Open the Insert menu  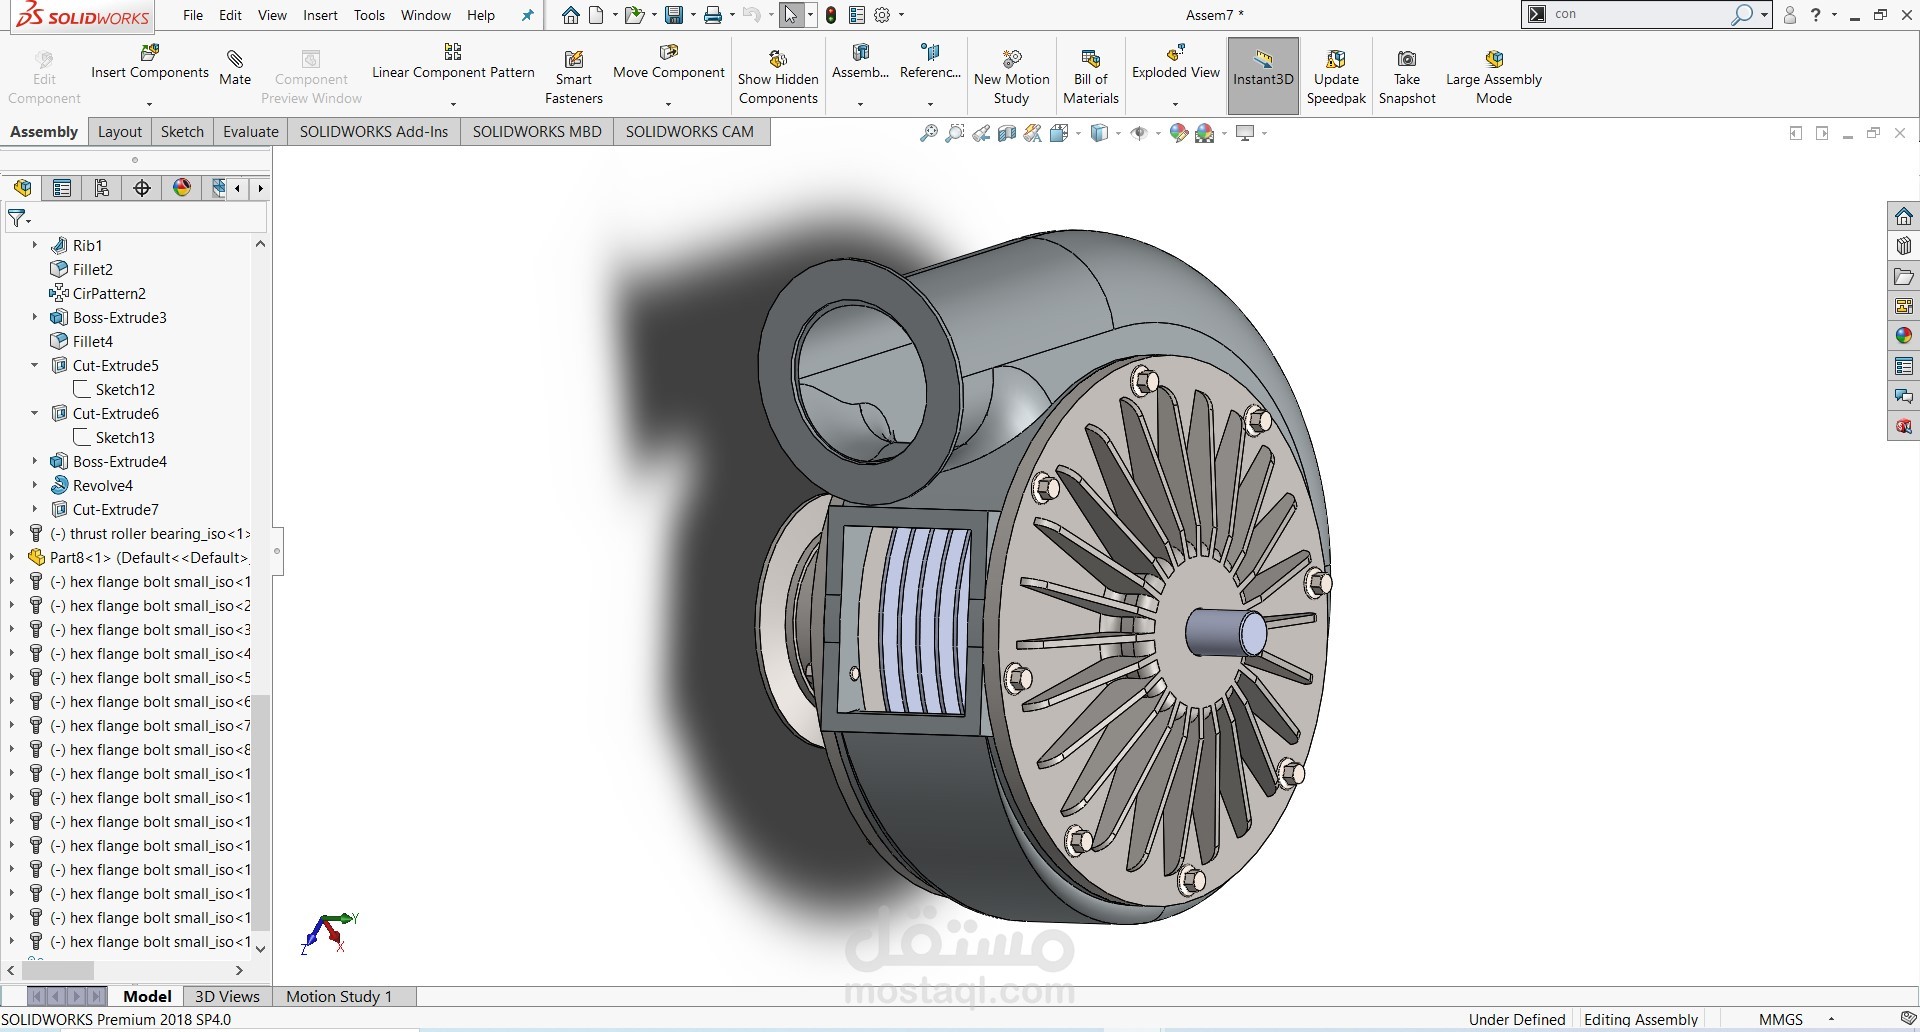tap(320, 15)
